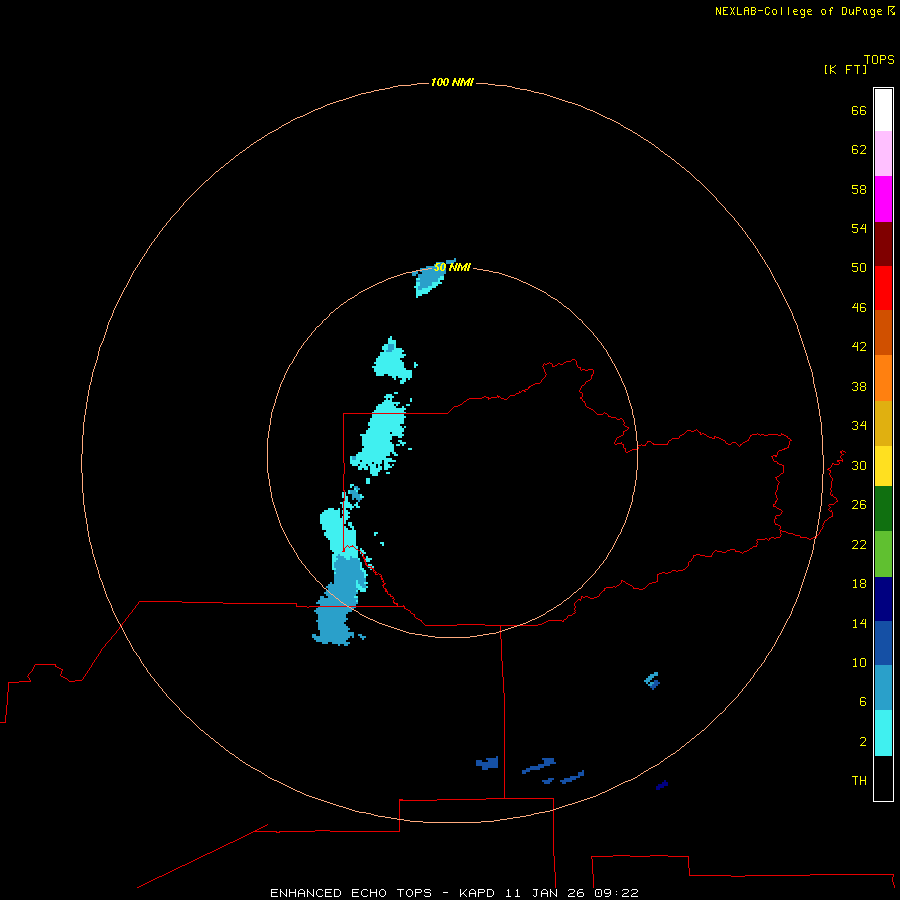Image resolution: width=900 pixels, height=900 pixels.
Task: Click the legend value 18
Action: (x=859, y=584)
